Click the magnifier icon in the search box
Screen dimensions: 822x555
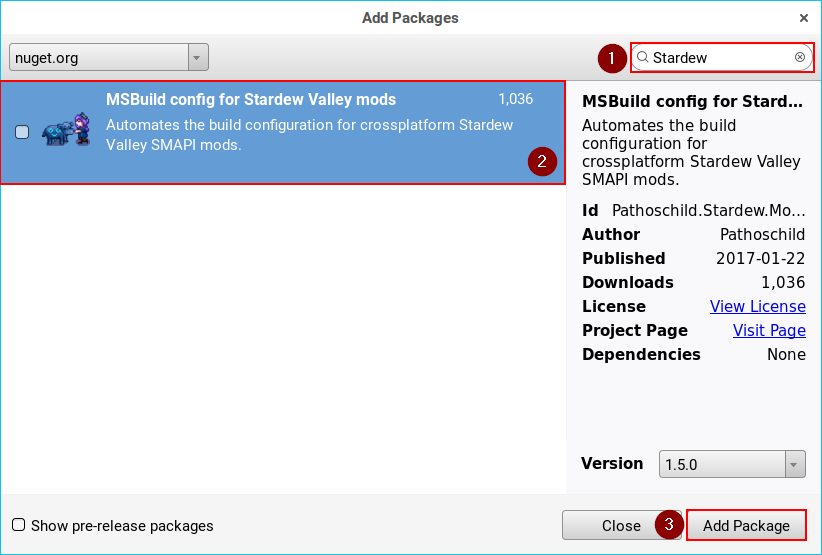(x=643, y=58)
